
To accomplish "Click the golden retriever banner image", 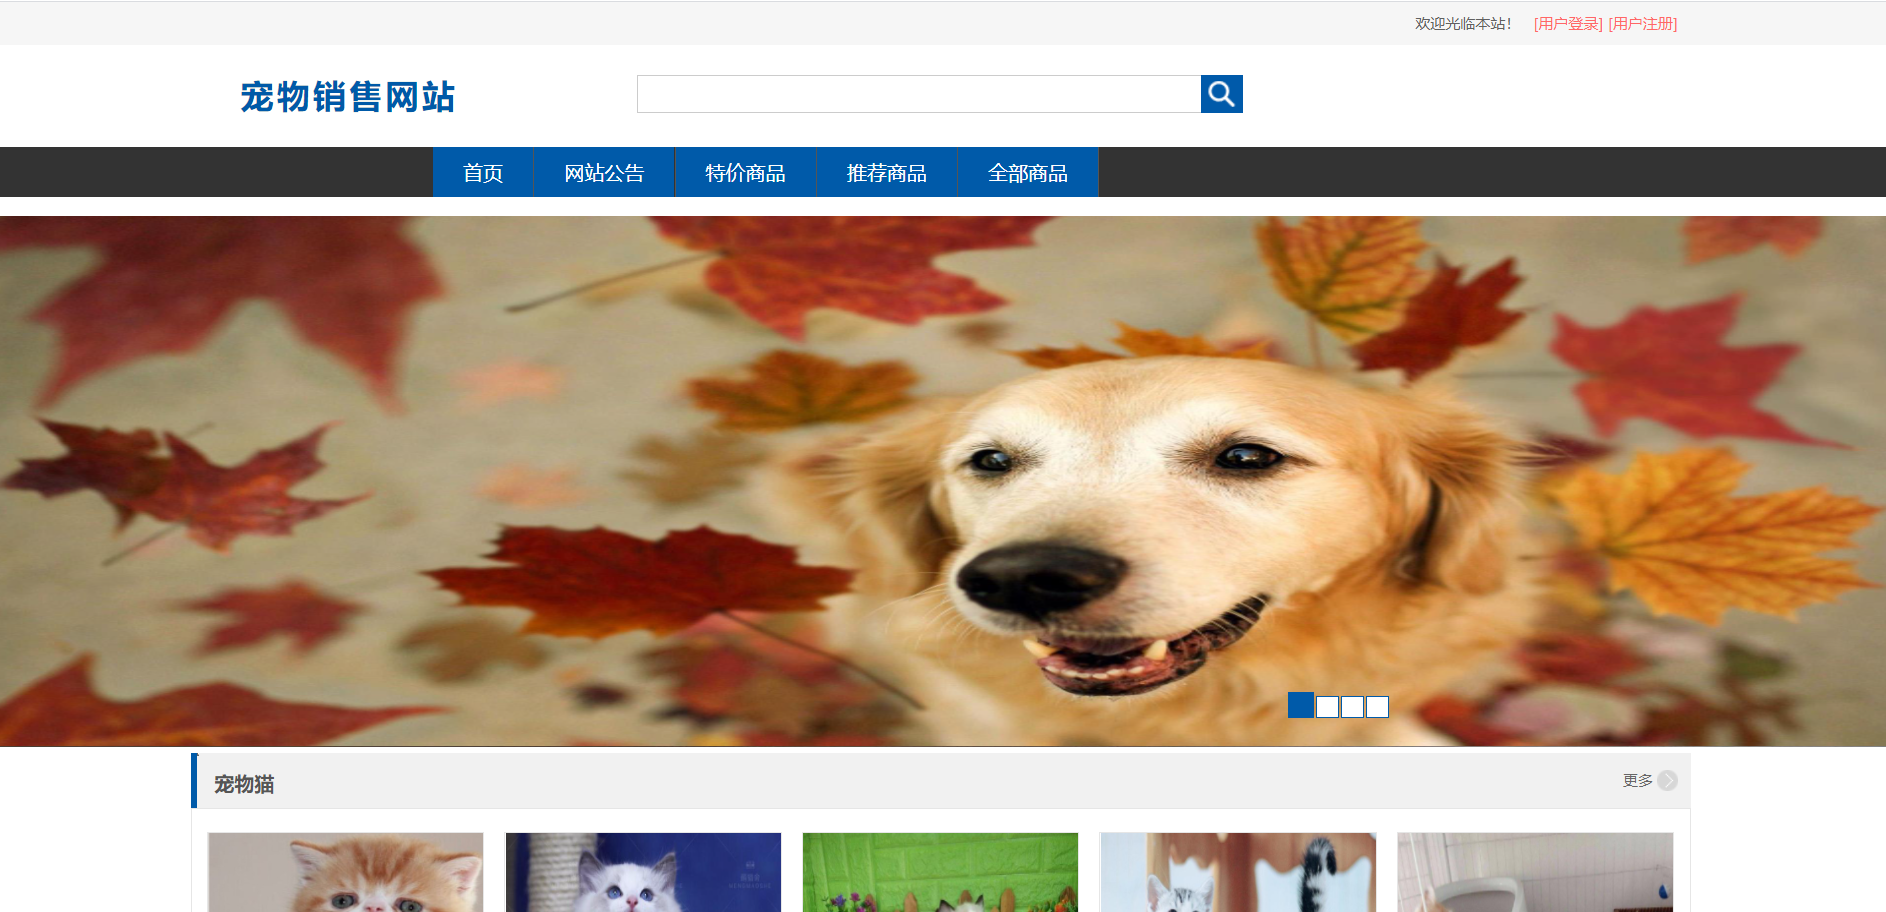I will tap(943, 481).
